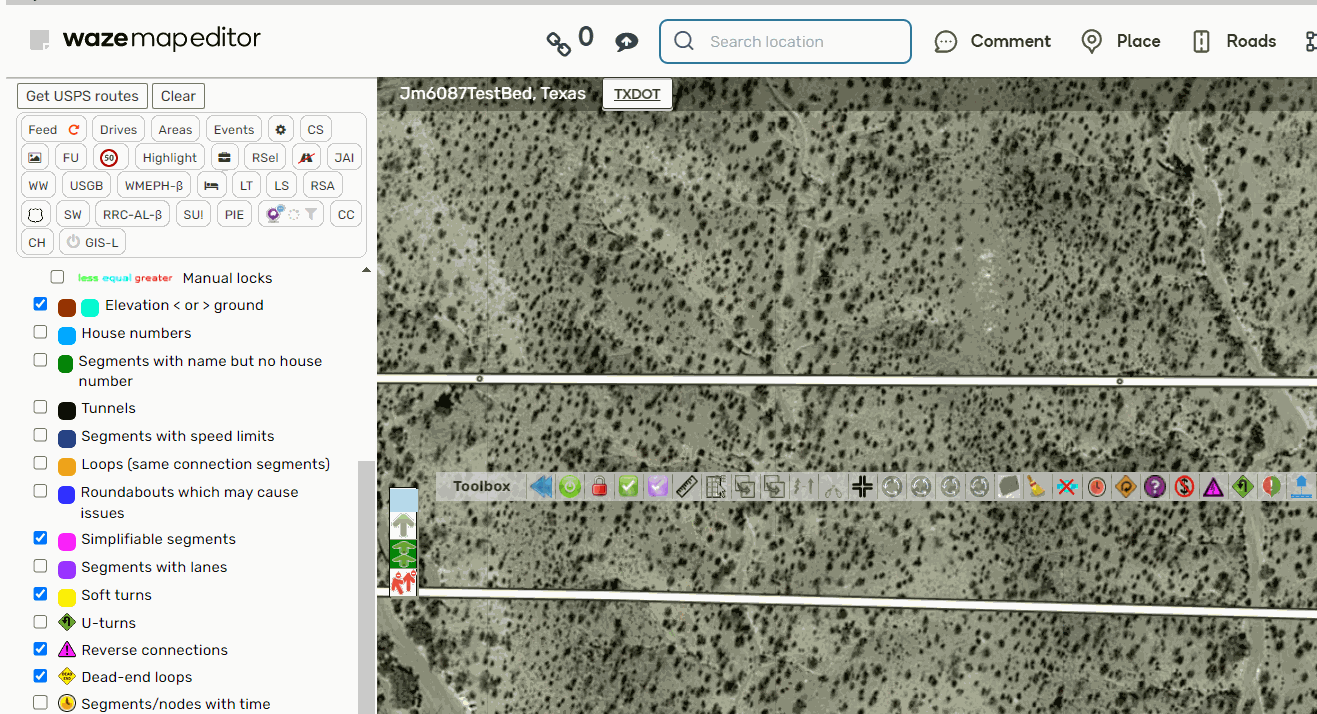Viewport: 1317px width, 714px height.
Task: Click the dashed polygon shape button
Action: tap(36, 214)
